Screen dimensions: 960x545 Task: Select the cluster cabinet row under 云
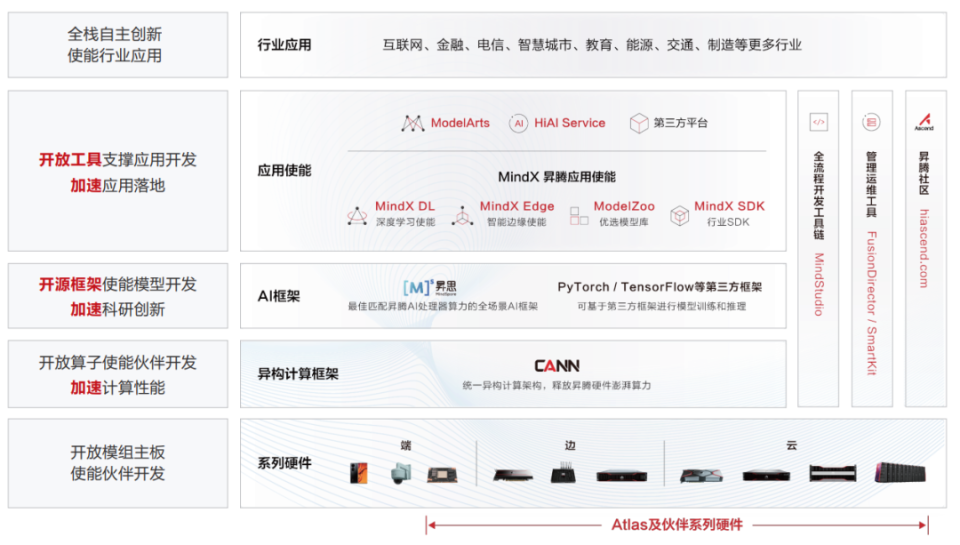(900, 473)
